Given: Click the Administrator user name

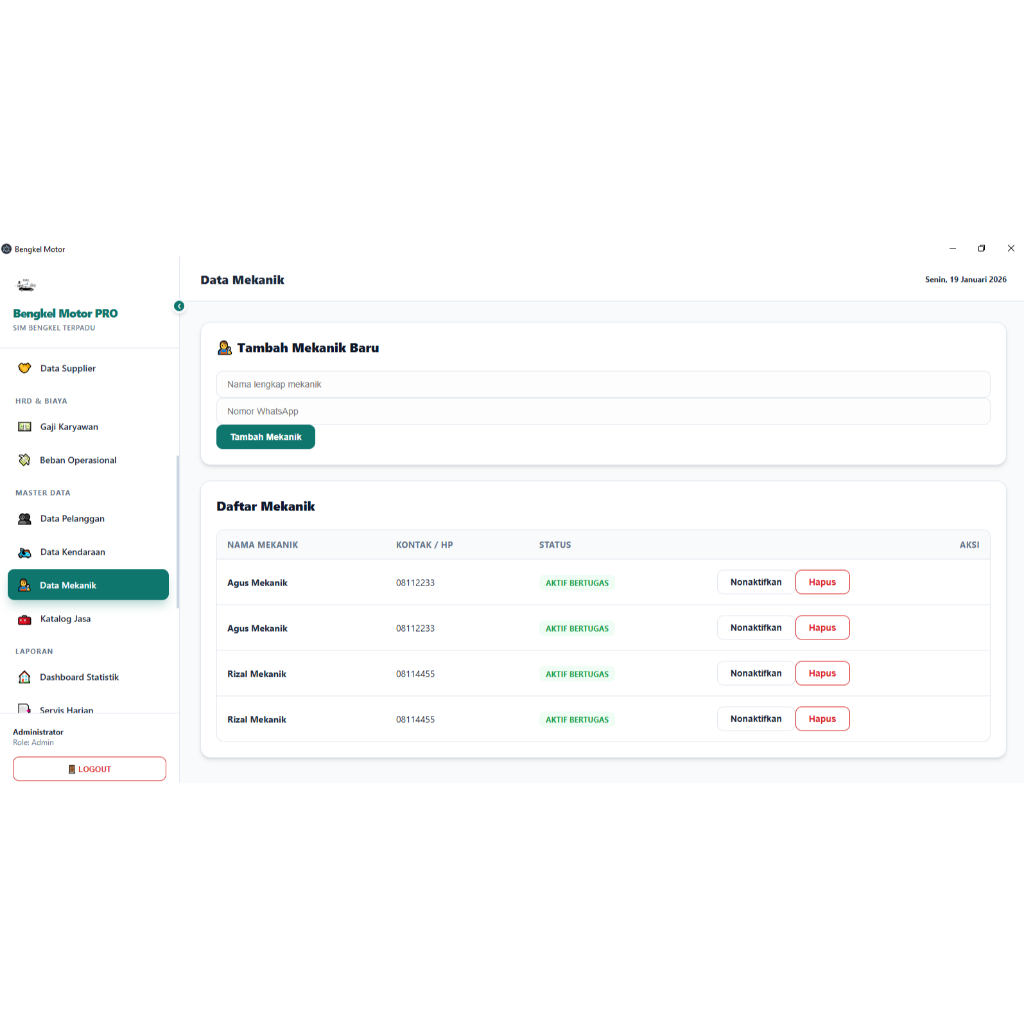Looking at the screenshot, I should [38, 732].
